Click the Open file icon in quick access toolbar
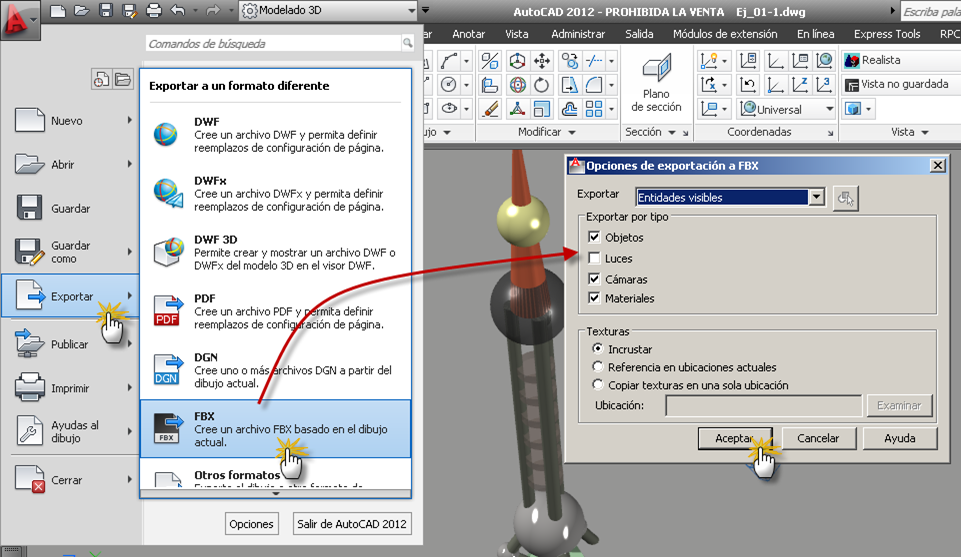 pos(81,10)
